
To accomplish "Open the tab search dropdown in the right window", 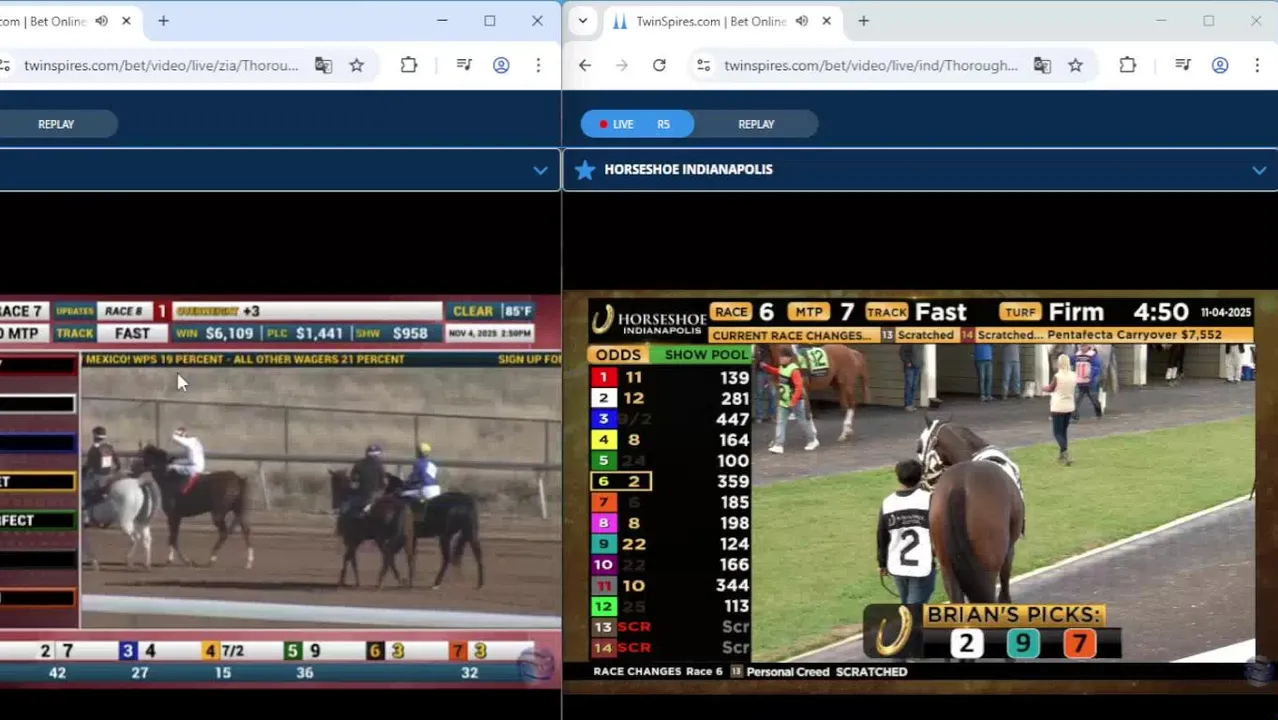I will (583, 21).
